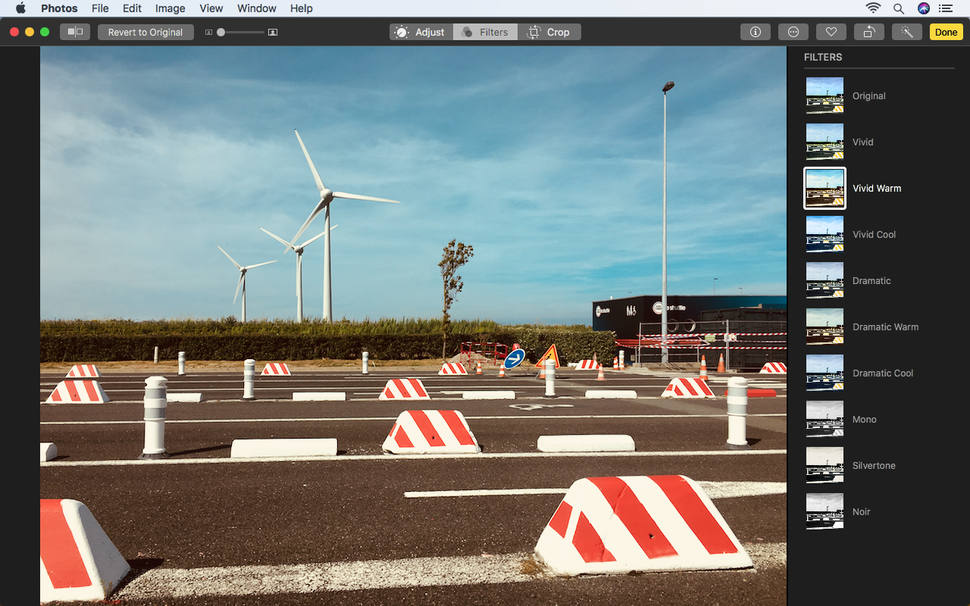Click the Done button to finish editing
This screenshot has height=606, width=970.
[x=945, y=31]
